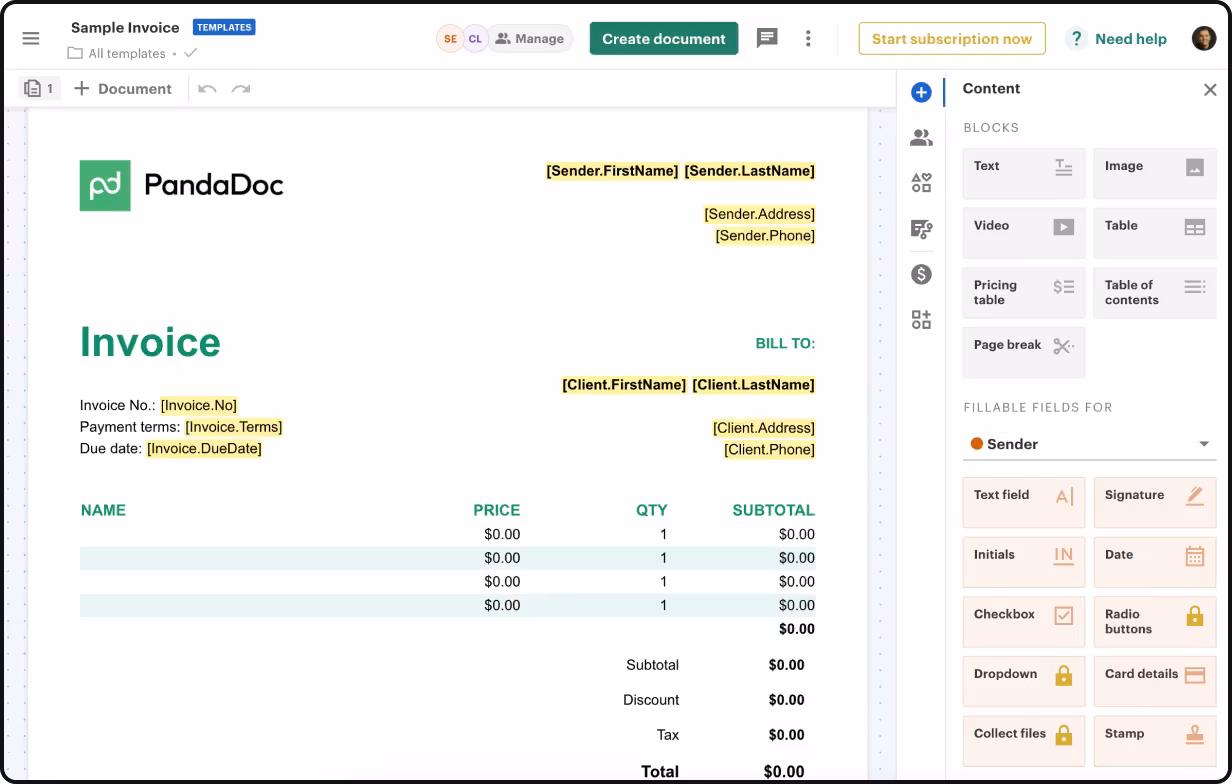This screenshot has height=784, width=1232.
Task: Open the design shapes icon in sidebar
Action: pos(921,183)
